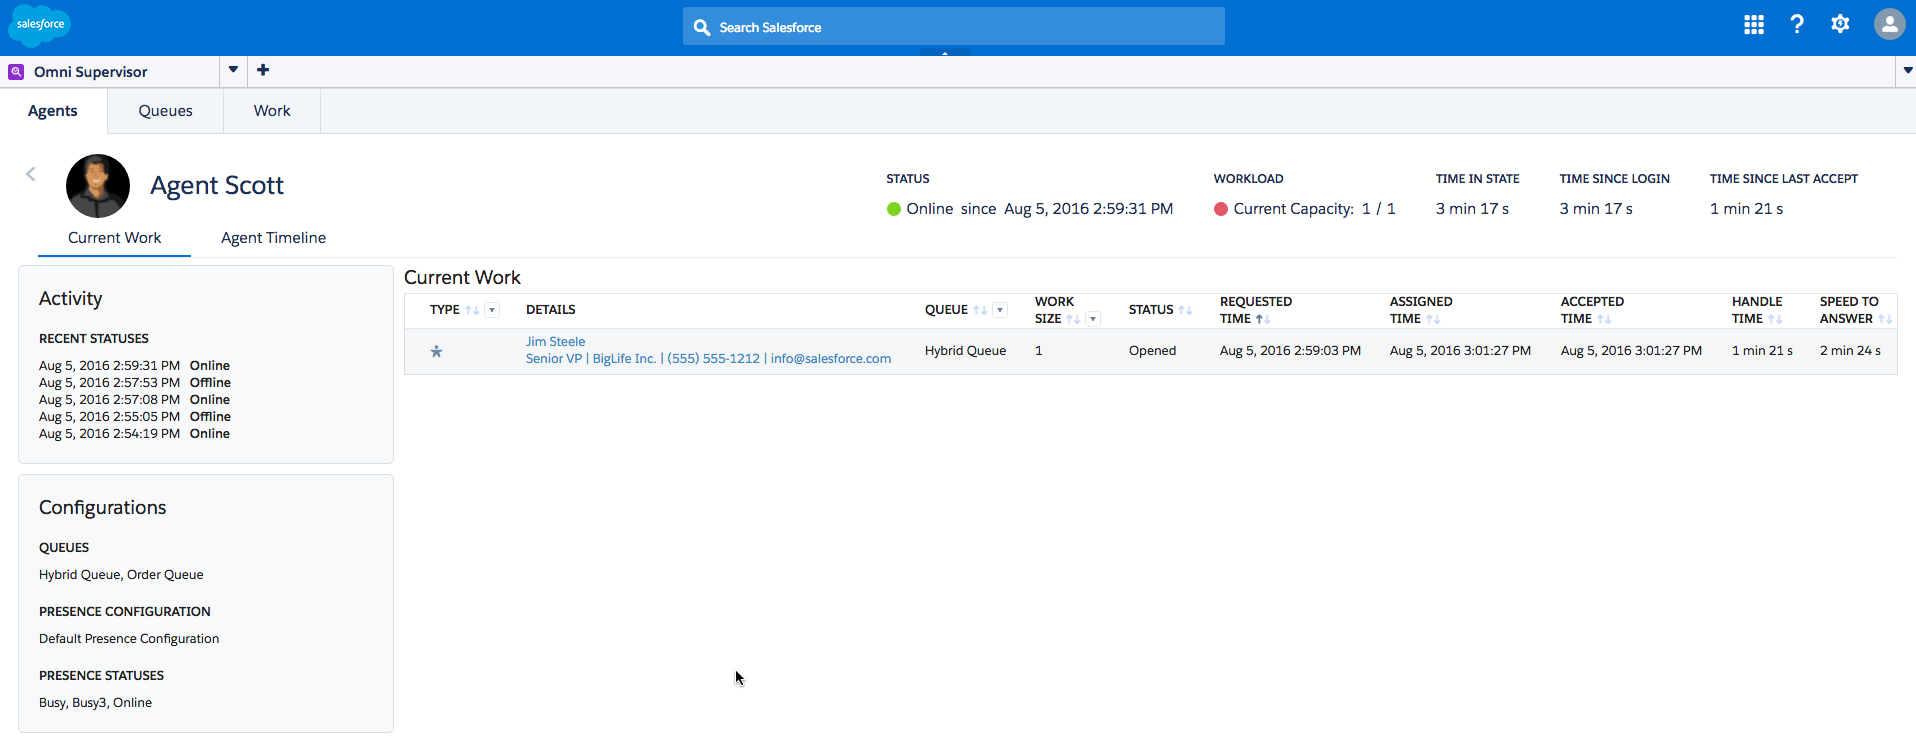Open the Setup gear icon
Viewport: 1916px width, 750px height.
pos(1840,25)
